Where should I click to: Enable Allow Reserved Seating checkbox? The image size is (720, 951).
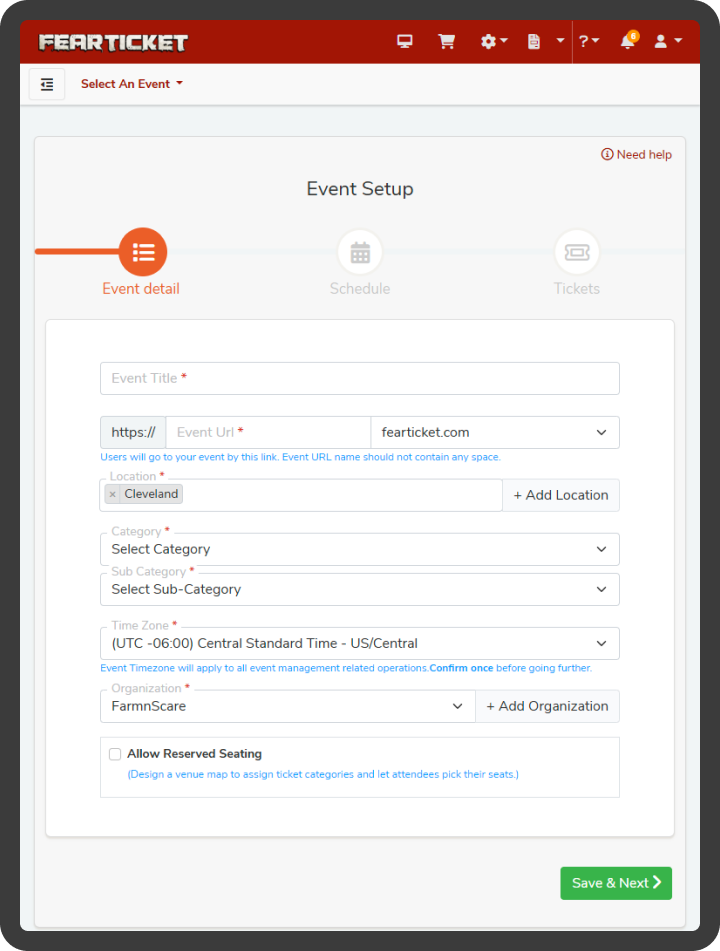pyautogui.click(x=115, y=754)
